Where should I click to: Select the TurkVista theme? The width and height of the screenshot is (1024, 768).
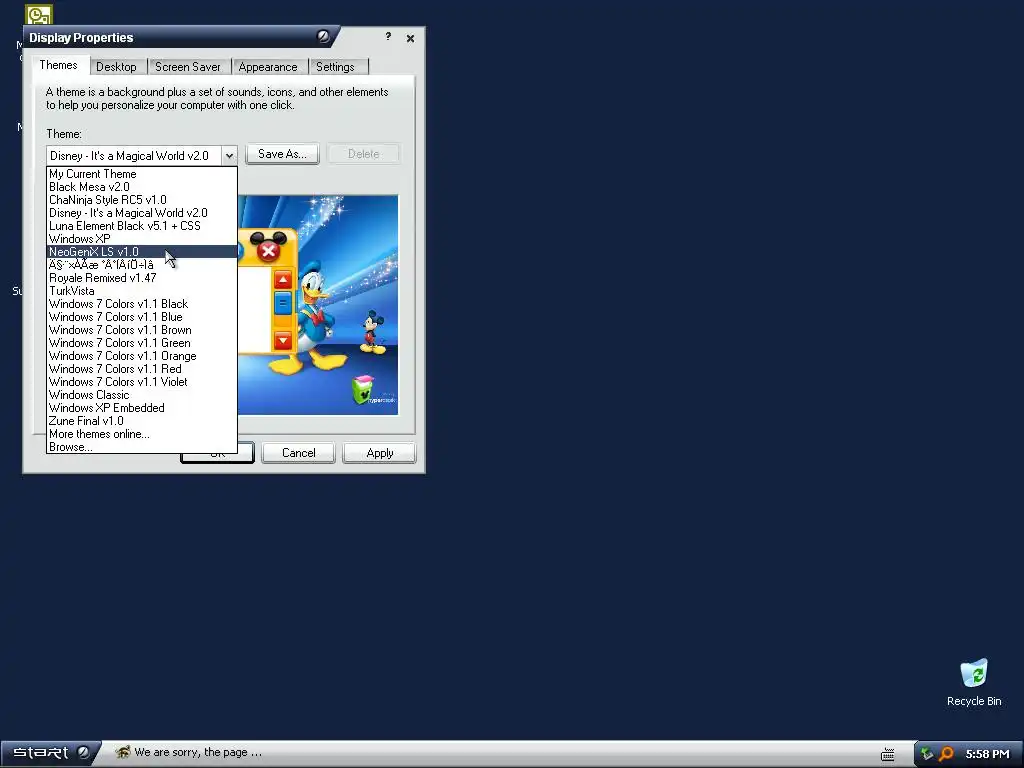point(142,291)
